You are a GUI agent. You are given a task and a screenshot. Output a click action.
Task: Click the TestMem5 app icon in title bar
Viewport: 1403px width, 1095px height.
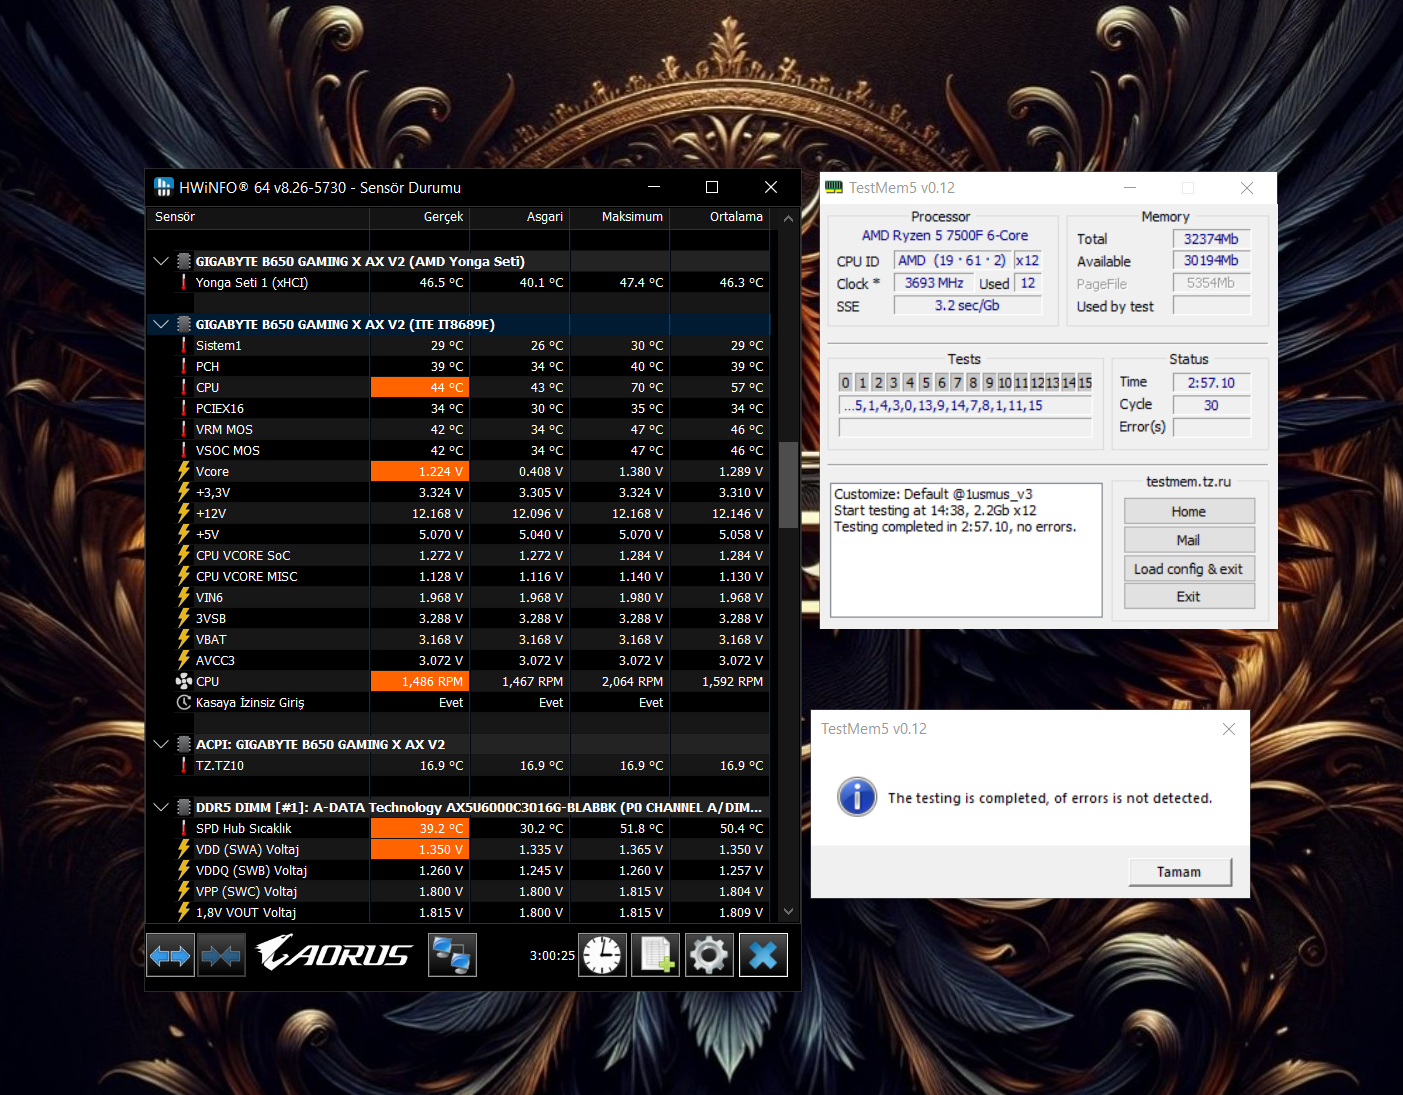pyautogui.click(x=834, y=187)
